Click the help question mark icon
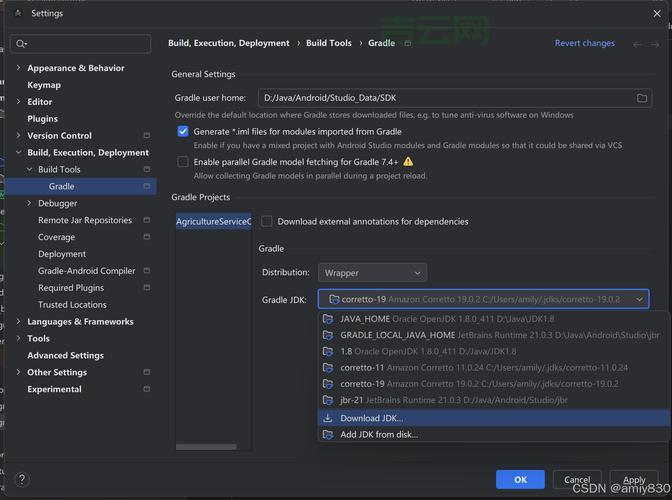The width and height of the screenshot is (672, 500). point(21,480)
